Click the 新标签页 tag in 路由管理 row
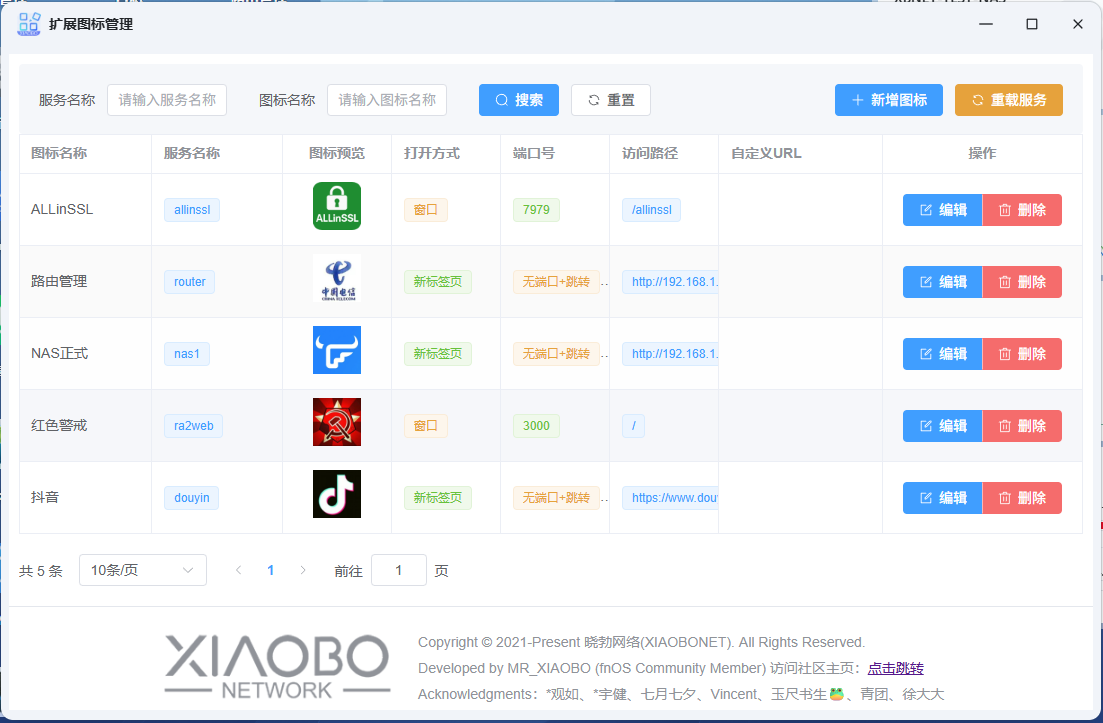Screen dimensions: 1103x723 pyautogui.click(x=438, y=282)
